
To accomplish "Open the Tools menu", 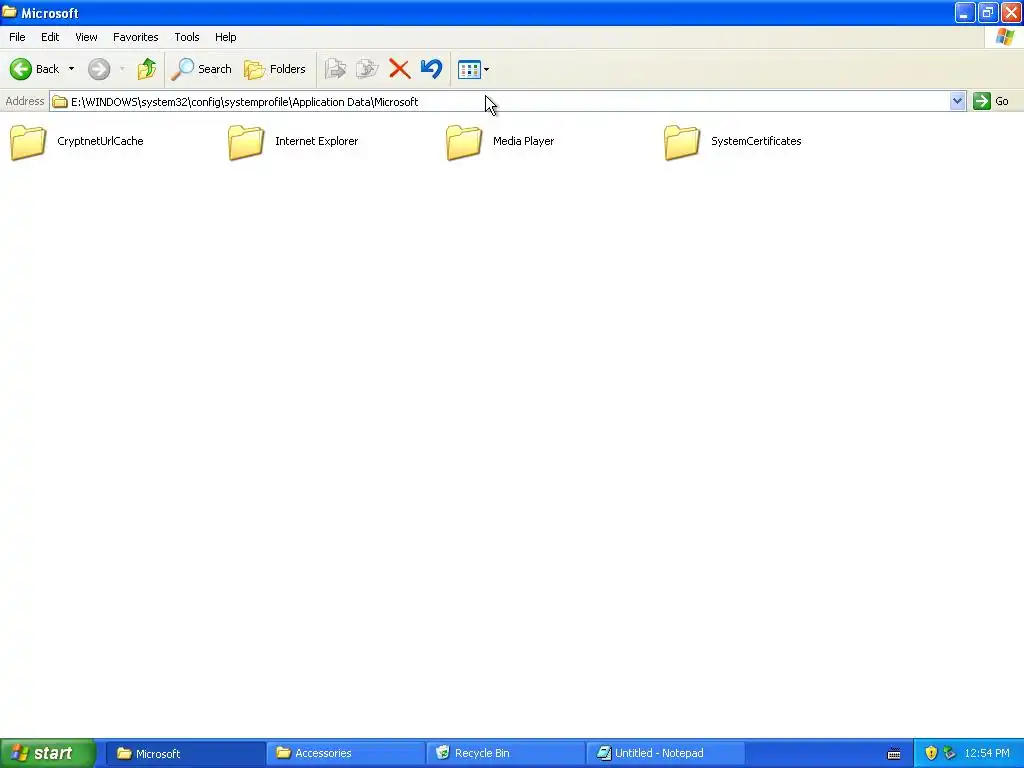I will (187, 37).
